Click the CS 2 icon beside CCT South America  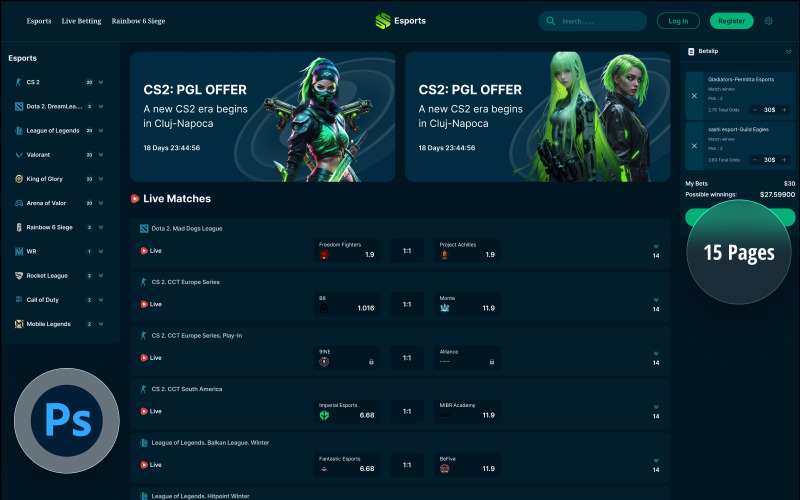tap(143, 389)
